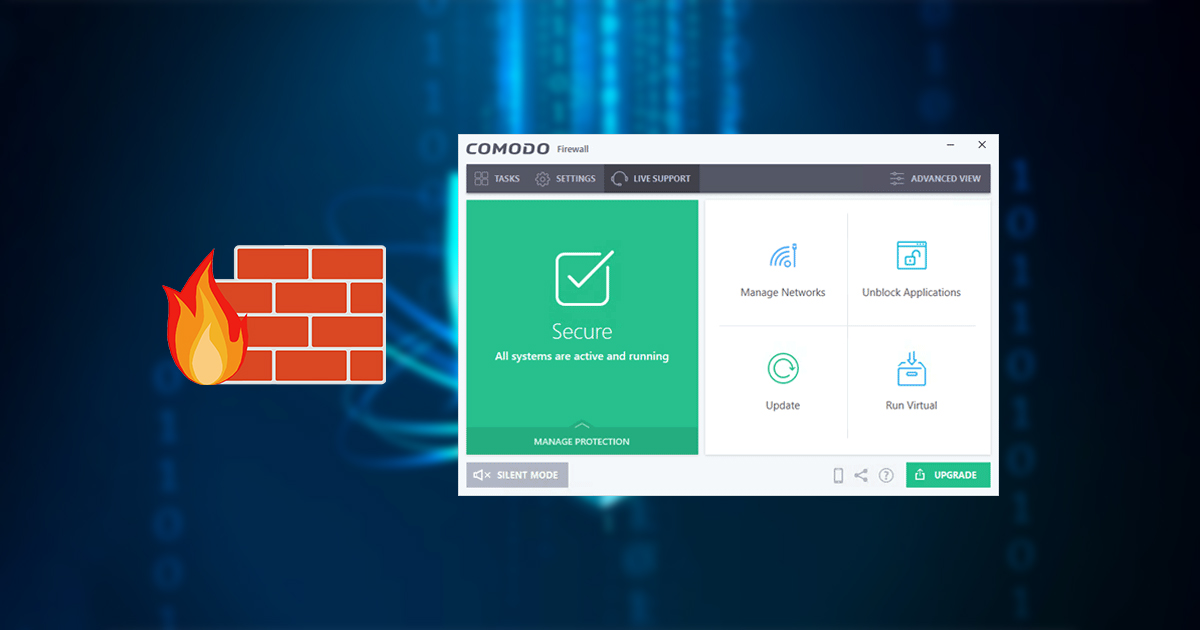Click the muted speaker icon

point(482,475)
